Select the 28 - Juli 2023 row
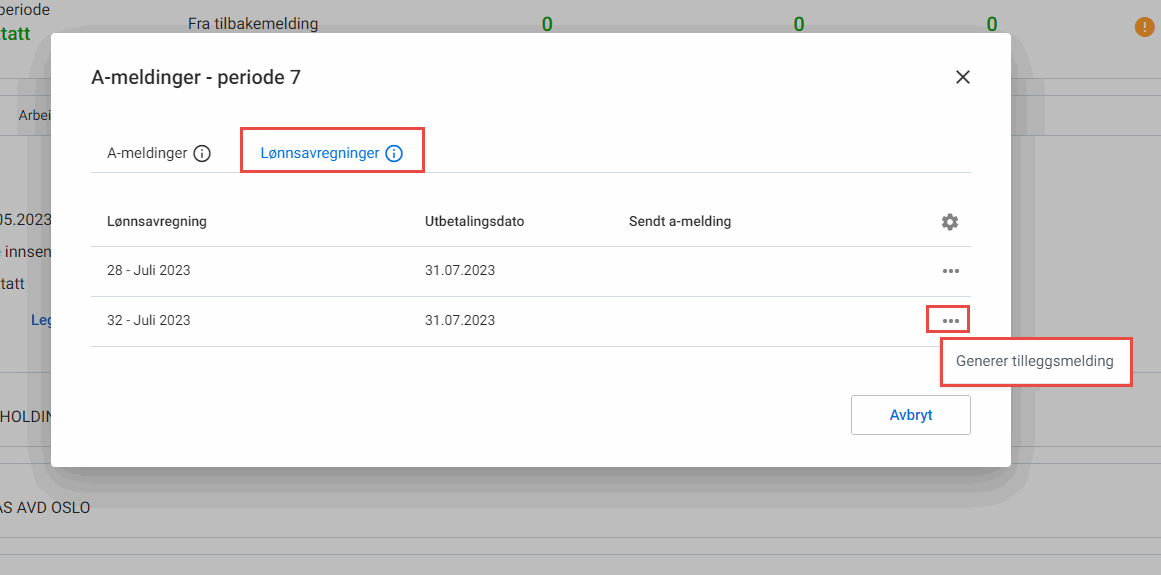This screenshot has height=575, width=1161. click(148, 271)
